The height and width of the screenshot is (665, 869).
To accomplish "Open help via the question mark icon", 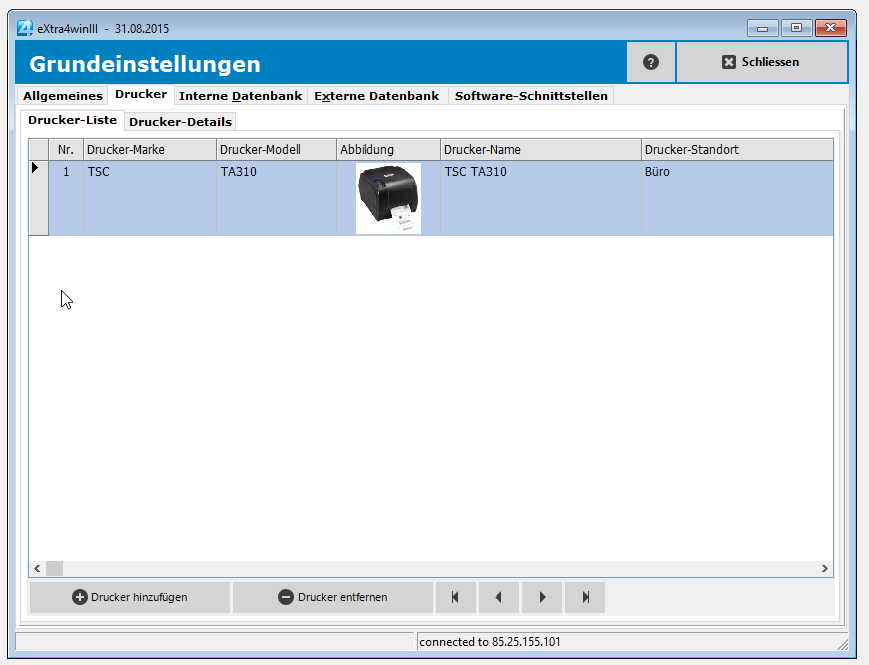I will click(x=650, y=62).
